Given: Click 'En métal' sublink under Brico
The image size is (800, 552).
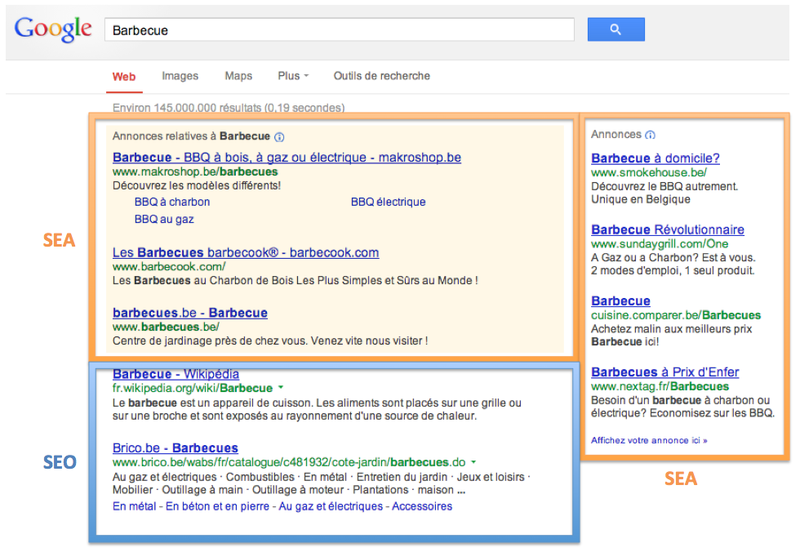Looking at the screenshot, I should 134,507.
